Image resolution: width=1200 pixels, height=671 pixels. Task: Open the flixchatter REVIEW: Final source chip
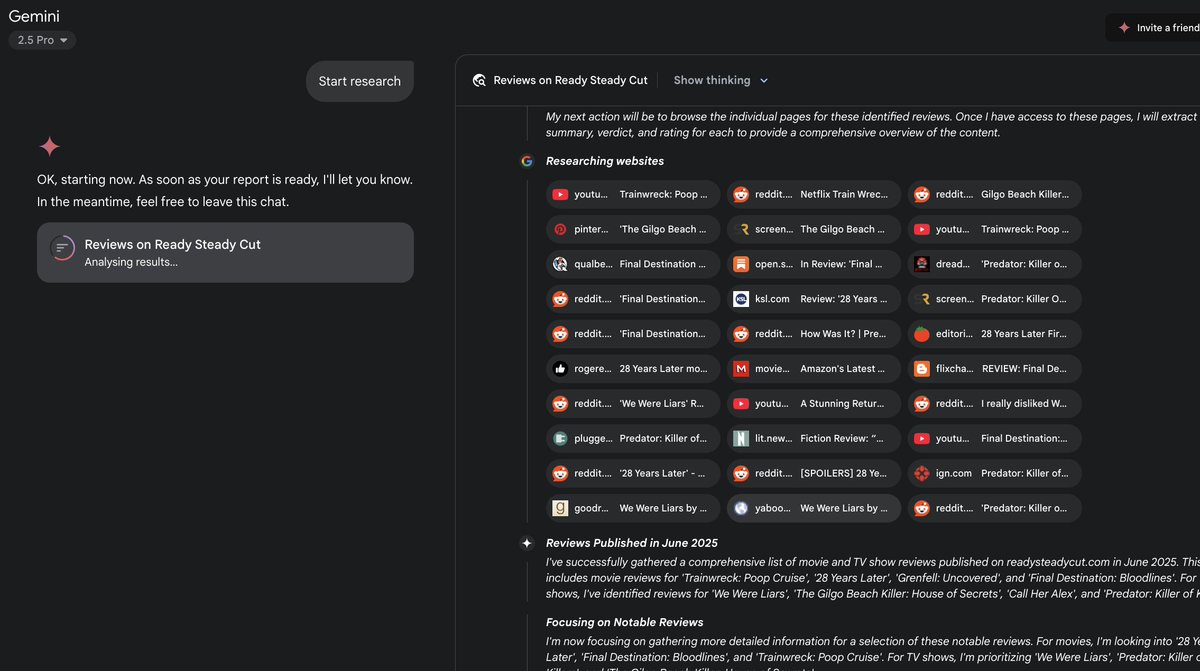pos(995,369)
